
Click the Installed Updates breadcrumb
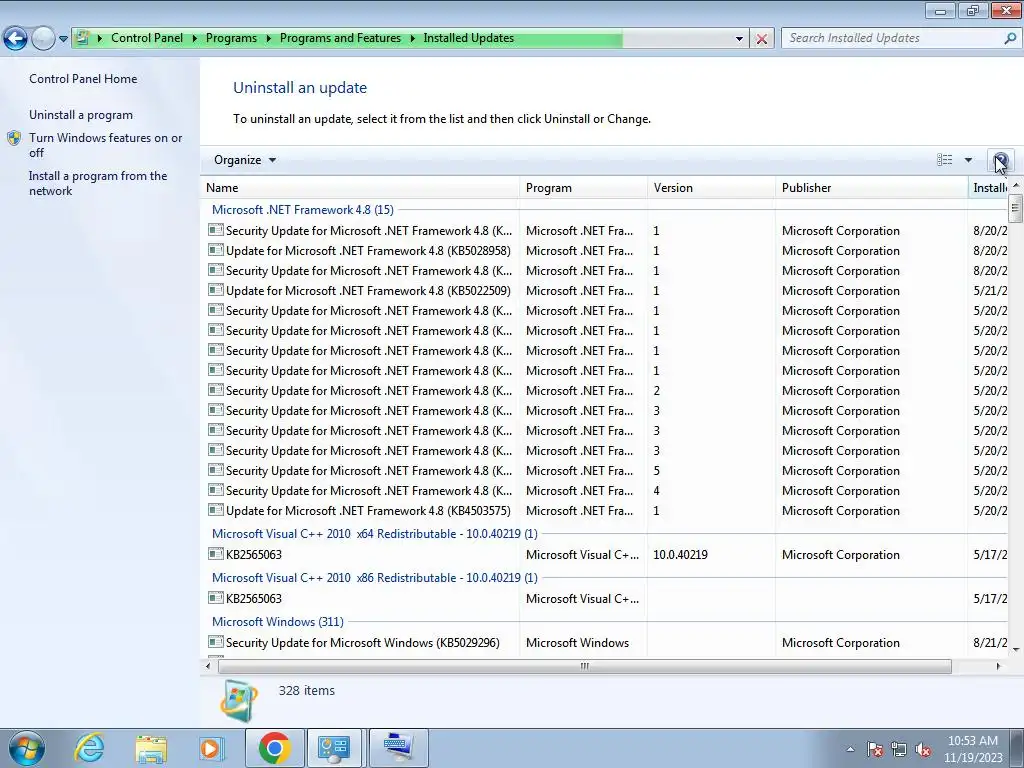[468, 38]
